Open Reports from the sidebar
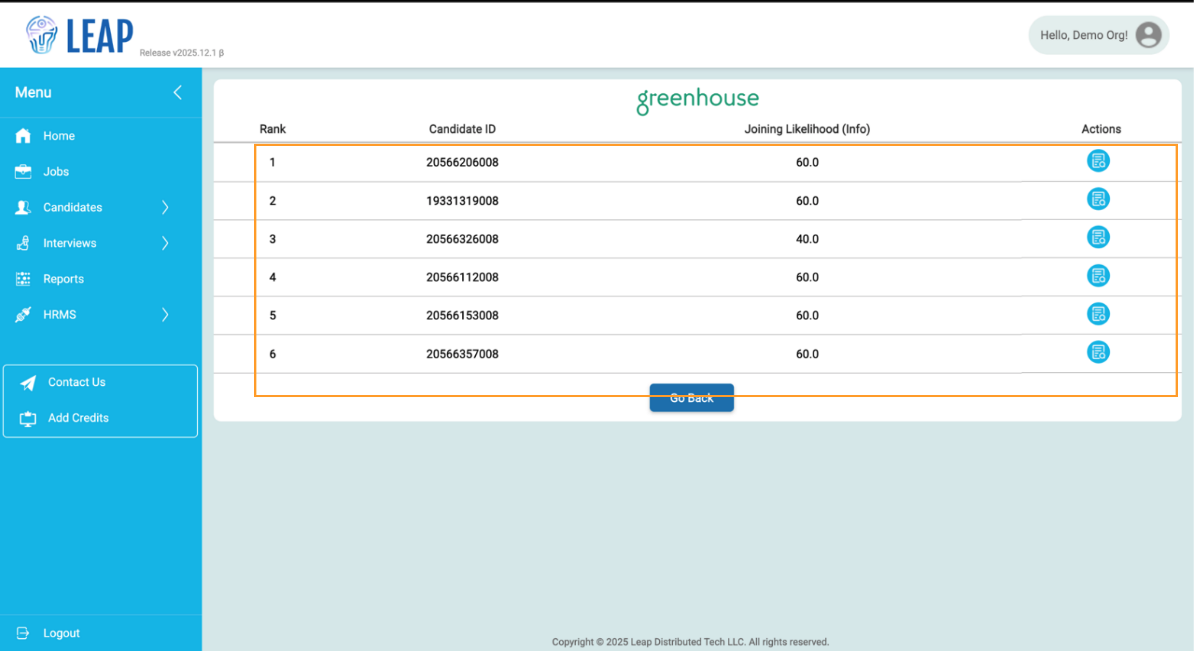1194x652 pixels. (x=62, y=279)
